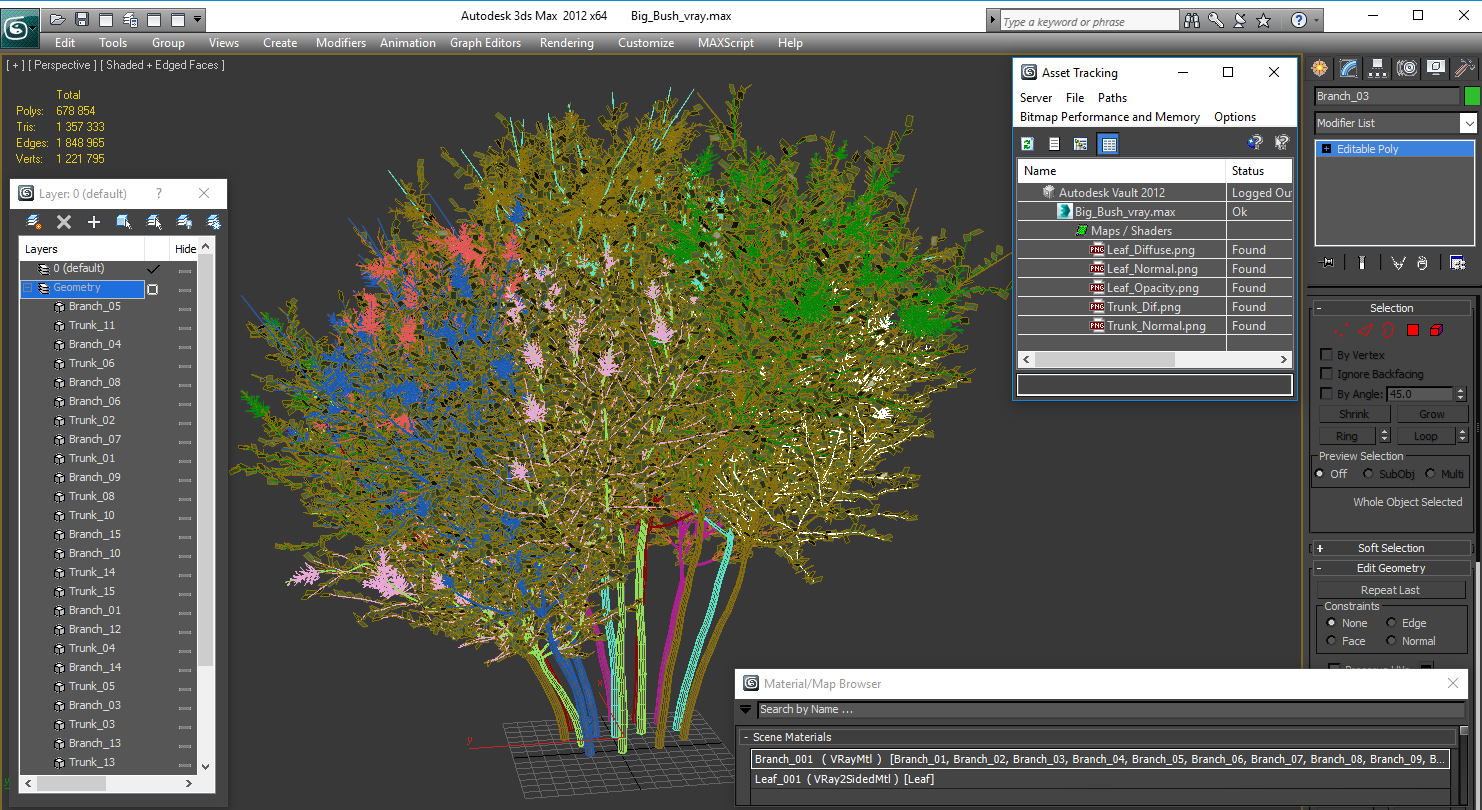
Task: Click the Grow selection button
Action: point(1432,414)
